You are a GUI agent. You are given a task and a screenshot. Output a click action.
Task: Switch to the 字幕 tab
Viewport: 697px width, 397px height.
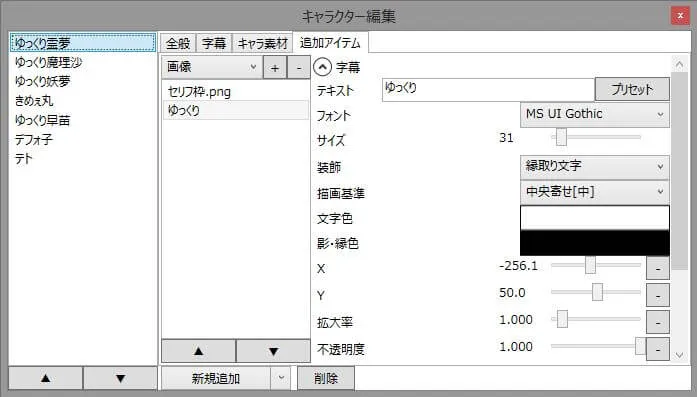coord(214,43)
